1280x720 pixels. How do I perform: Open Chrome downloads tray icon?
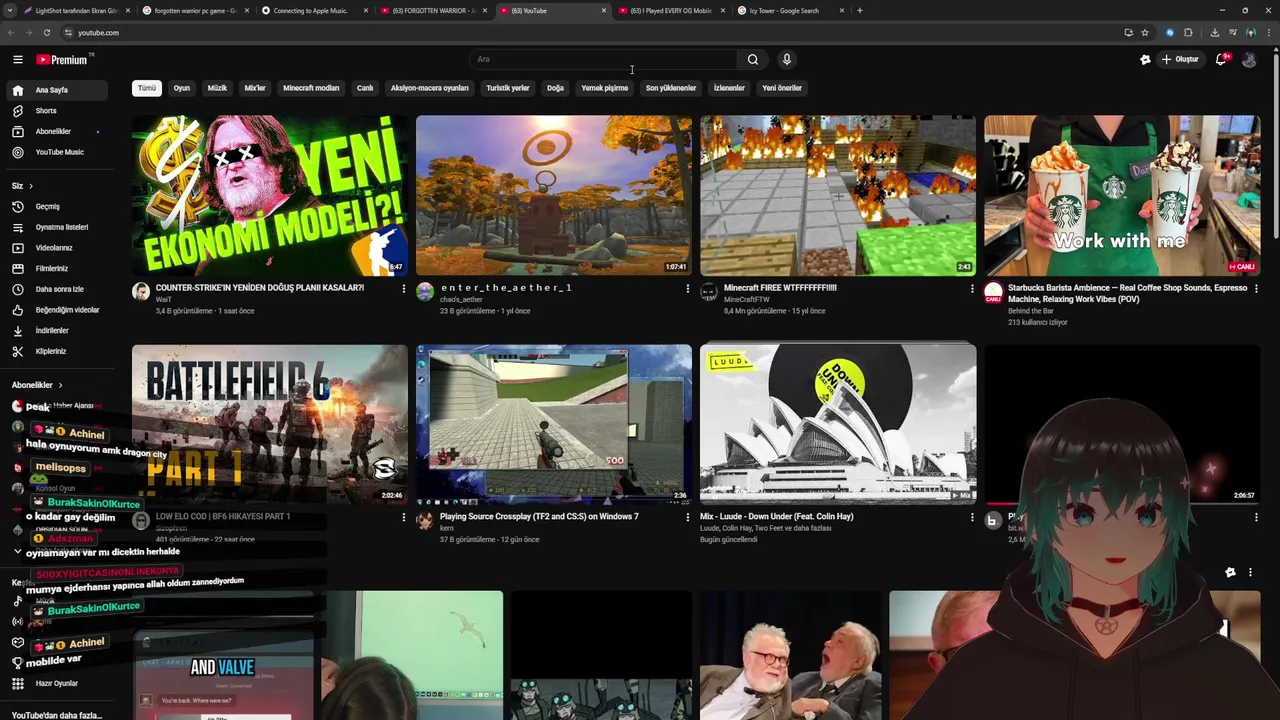coord(1215,33)
